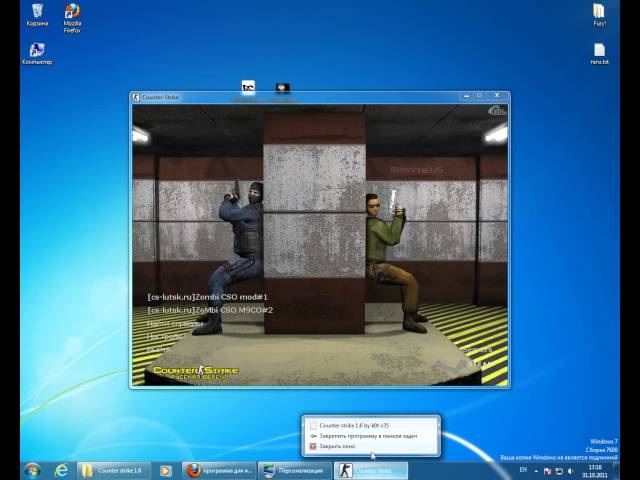Viewport: 640px width, 480px height.
Task: Open the Recycle Bin (Корзина) desktop icon
Action: point(37,15)
